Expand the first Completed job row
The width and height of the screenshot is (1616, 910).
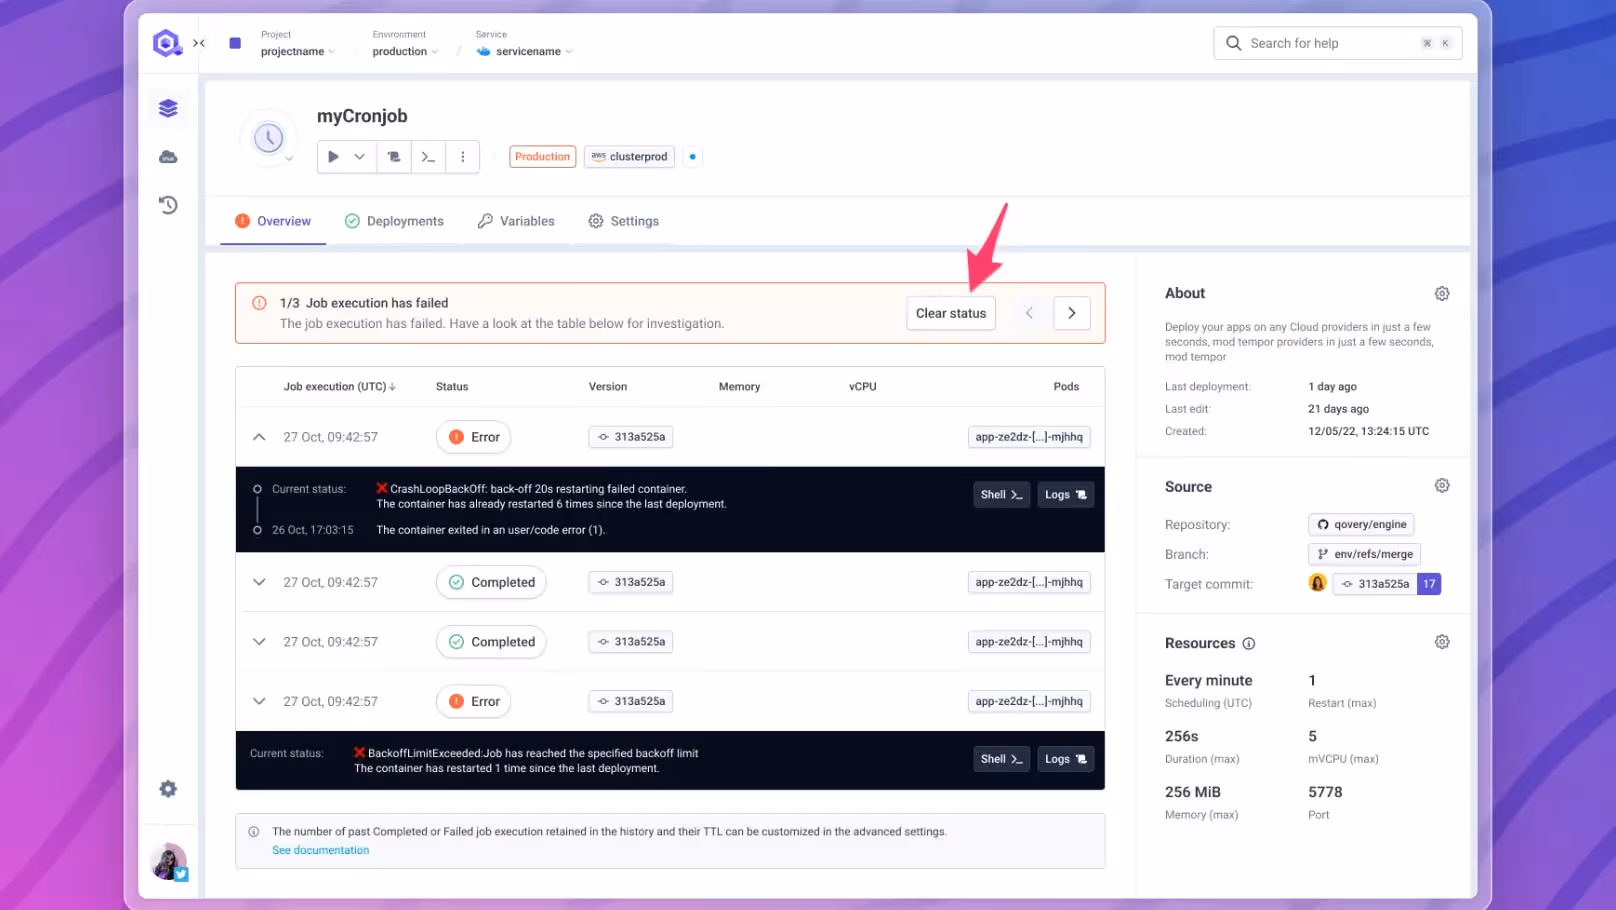(x=259, y=582)
